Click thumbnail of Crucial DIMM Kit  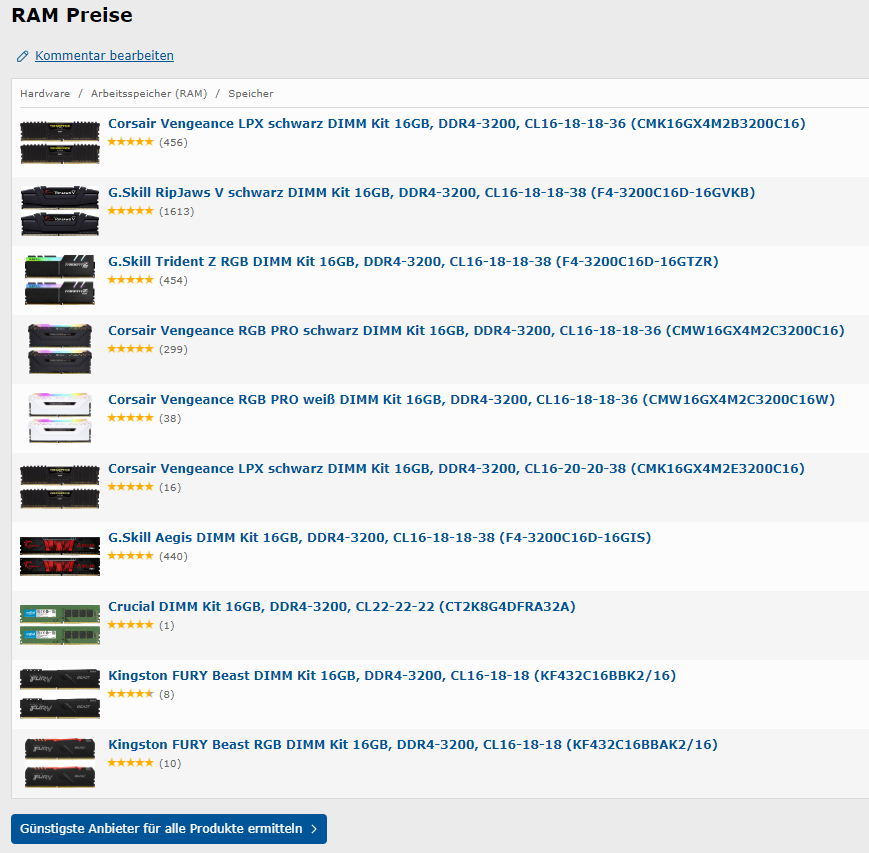pos(60,625)
